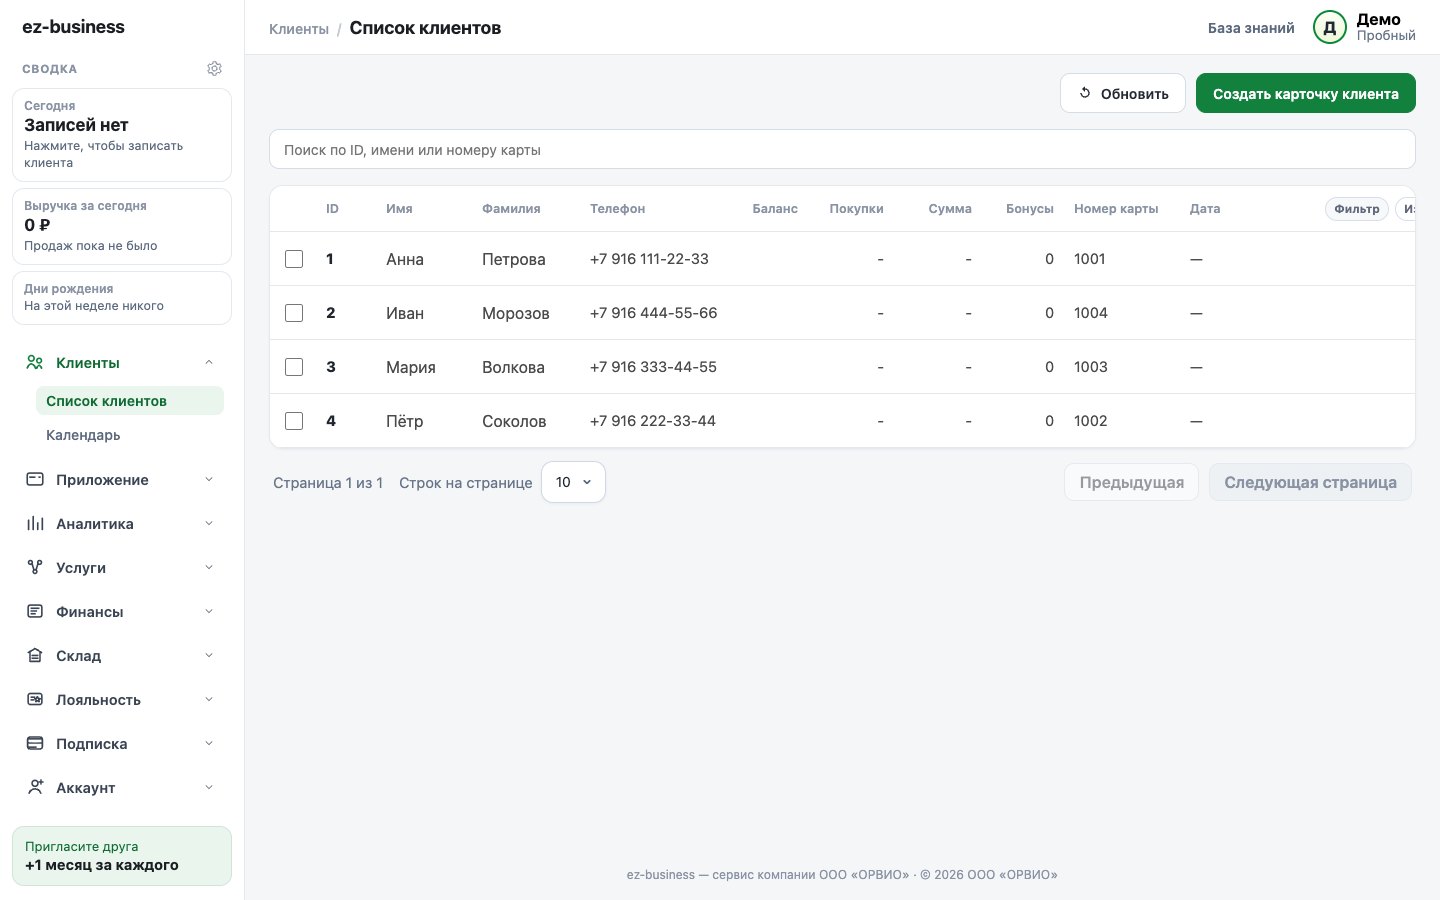Viewport: 1440px width, 900px height.
Task: Open the Дни рождения card
Action: point(122,298)
